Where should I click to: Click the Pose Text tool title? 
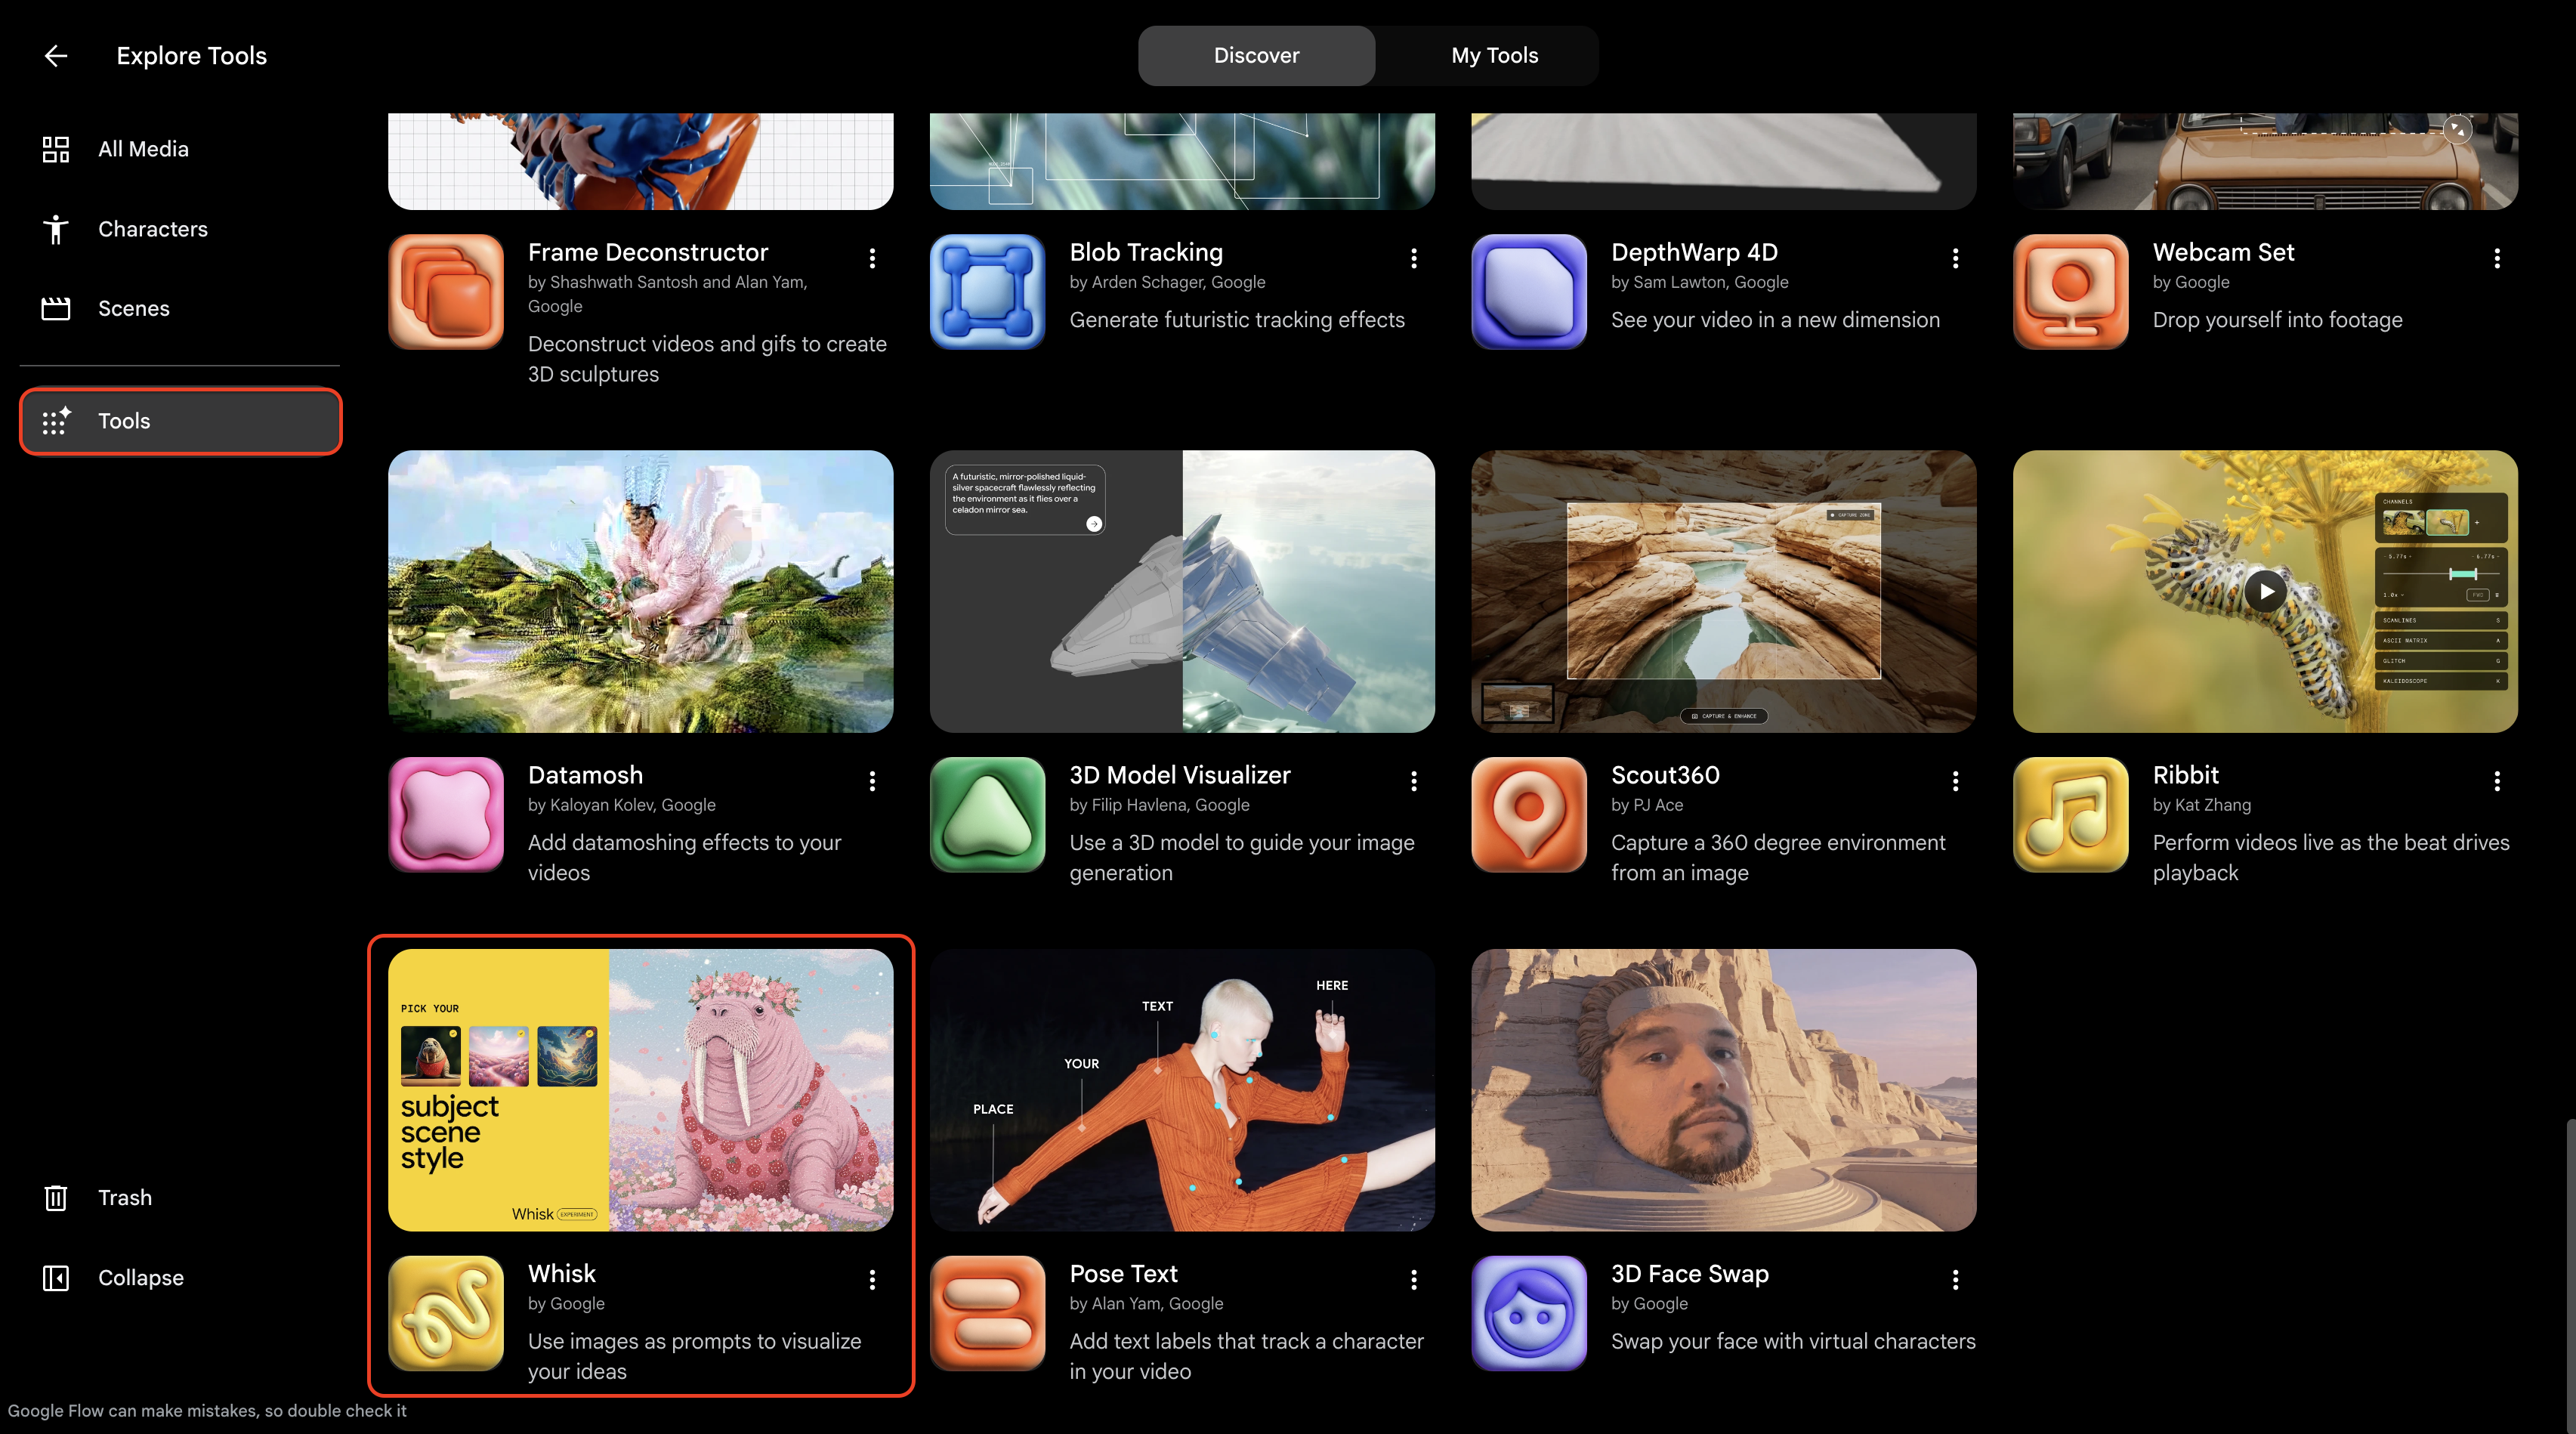tap(1124, 1273)
